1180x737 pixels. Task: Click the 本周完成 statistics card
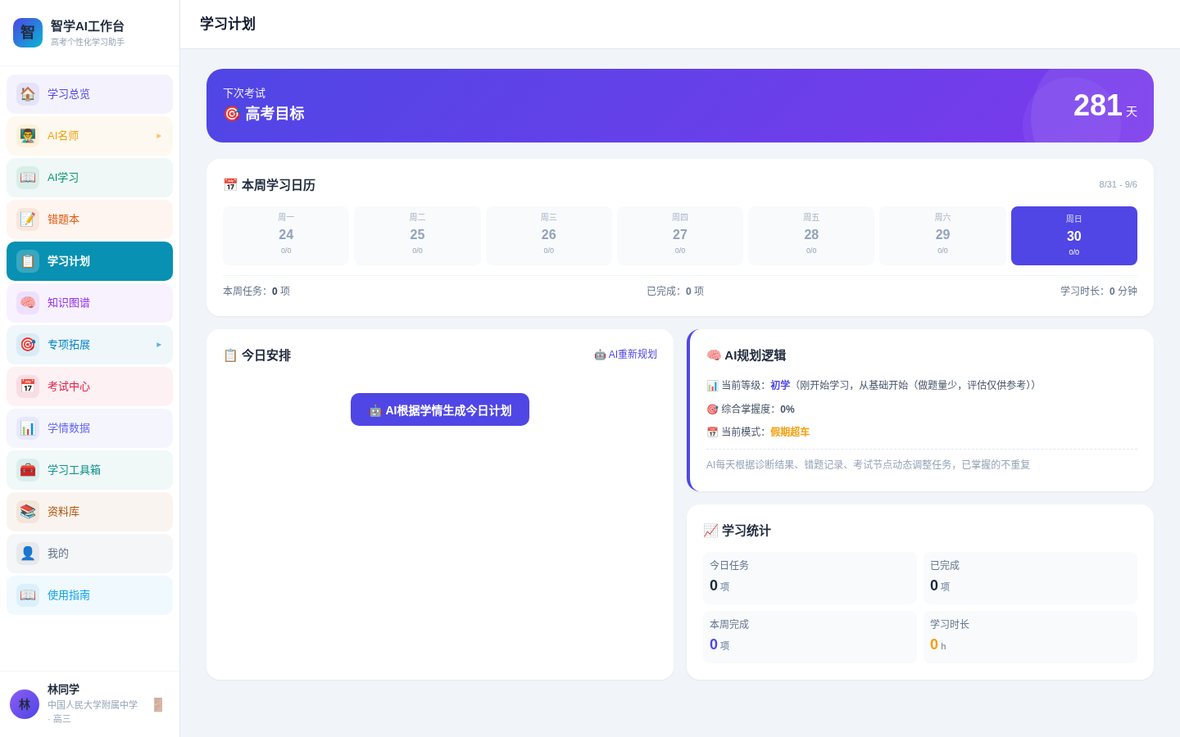tap(809, 636)
